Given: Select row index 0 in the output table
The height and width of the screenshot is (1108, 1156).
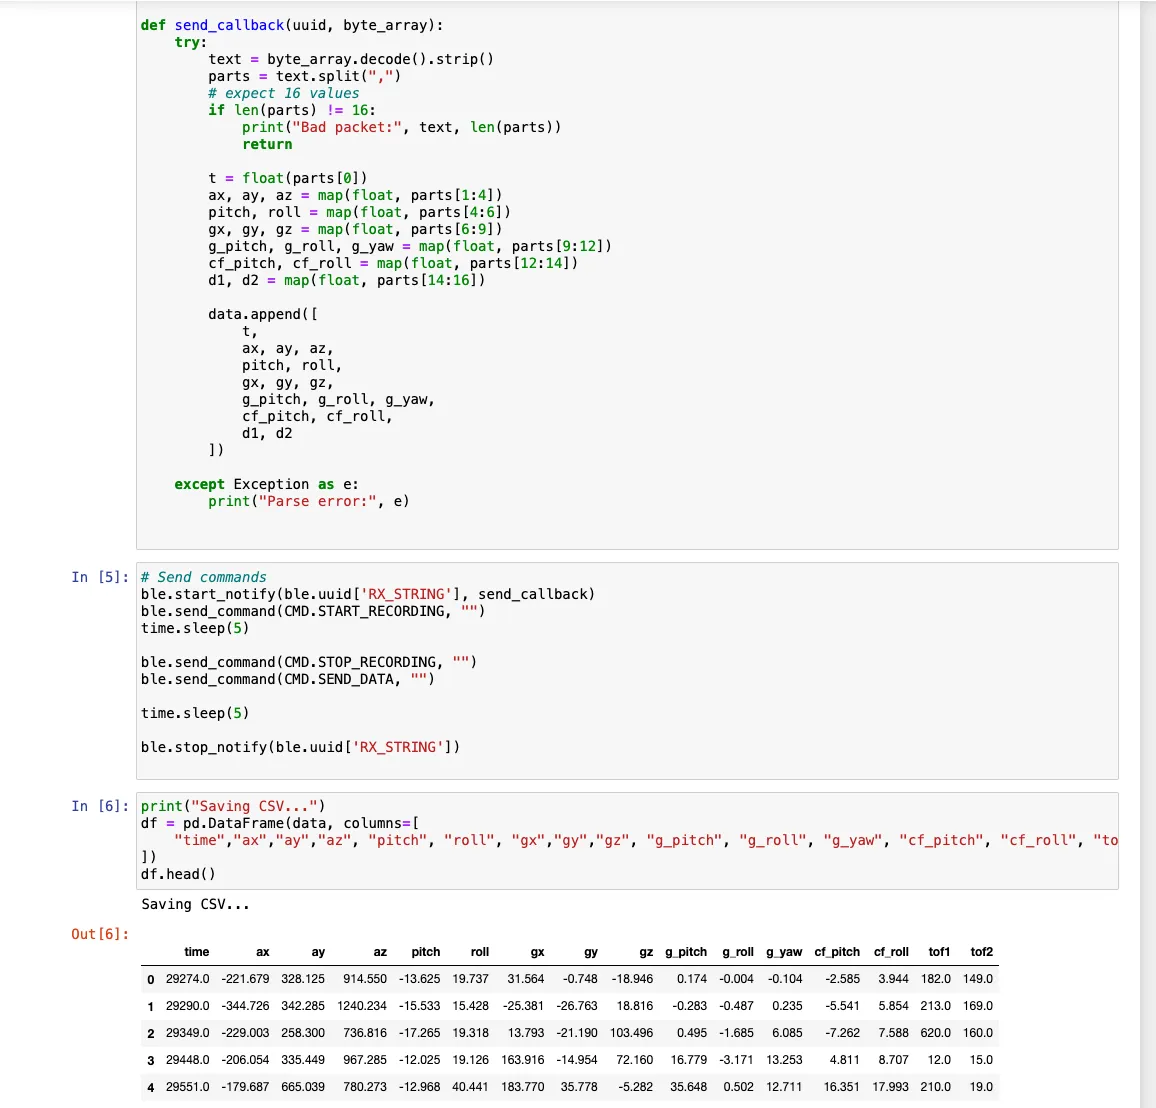Looking at the screenshot, I should coord(150,979).
